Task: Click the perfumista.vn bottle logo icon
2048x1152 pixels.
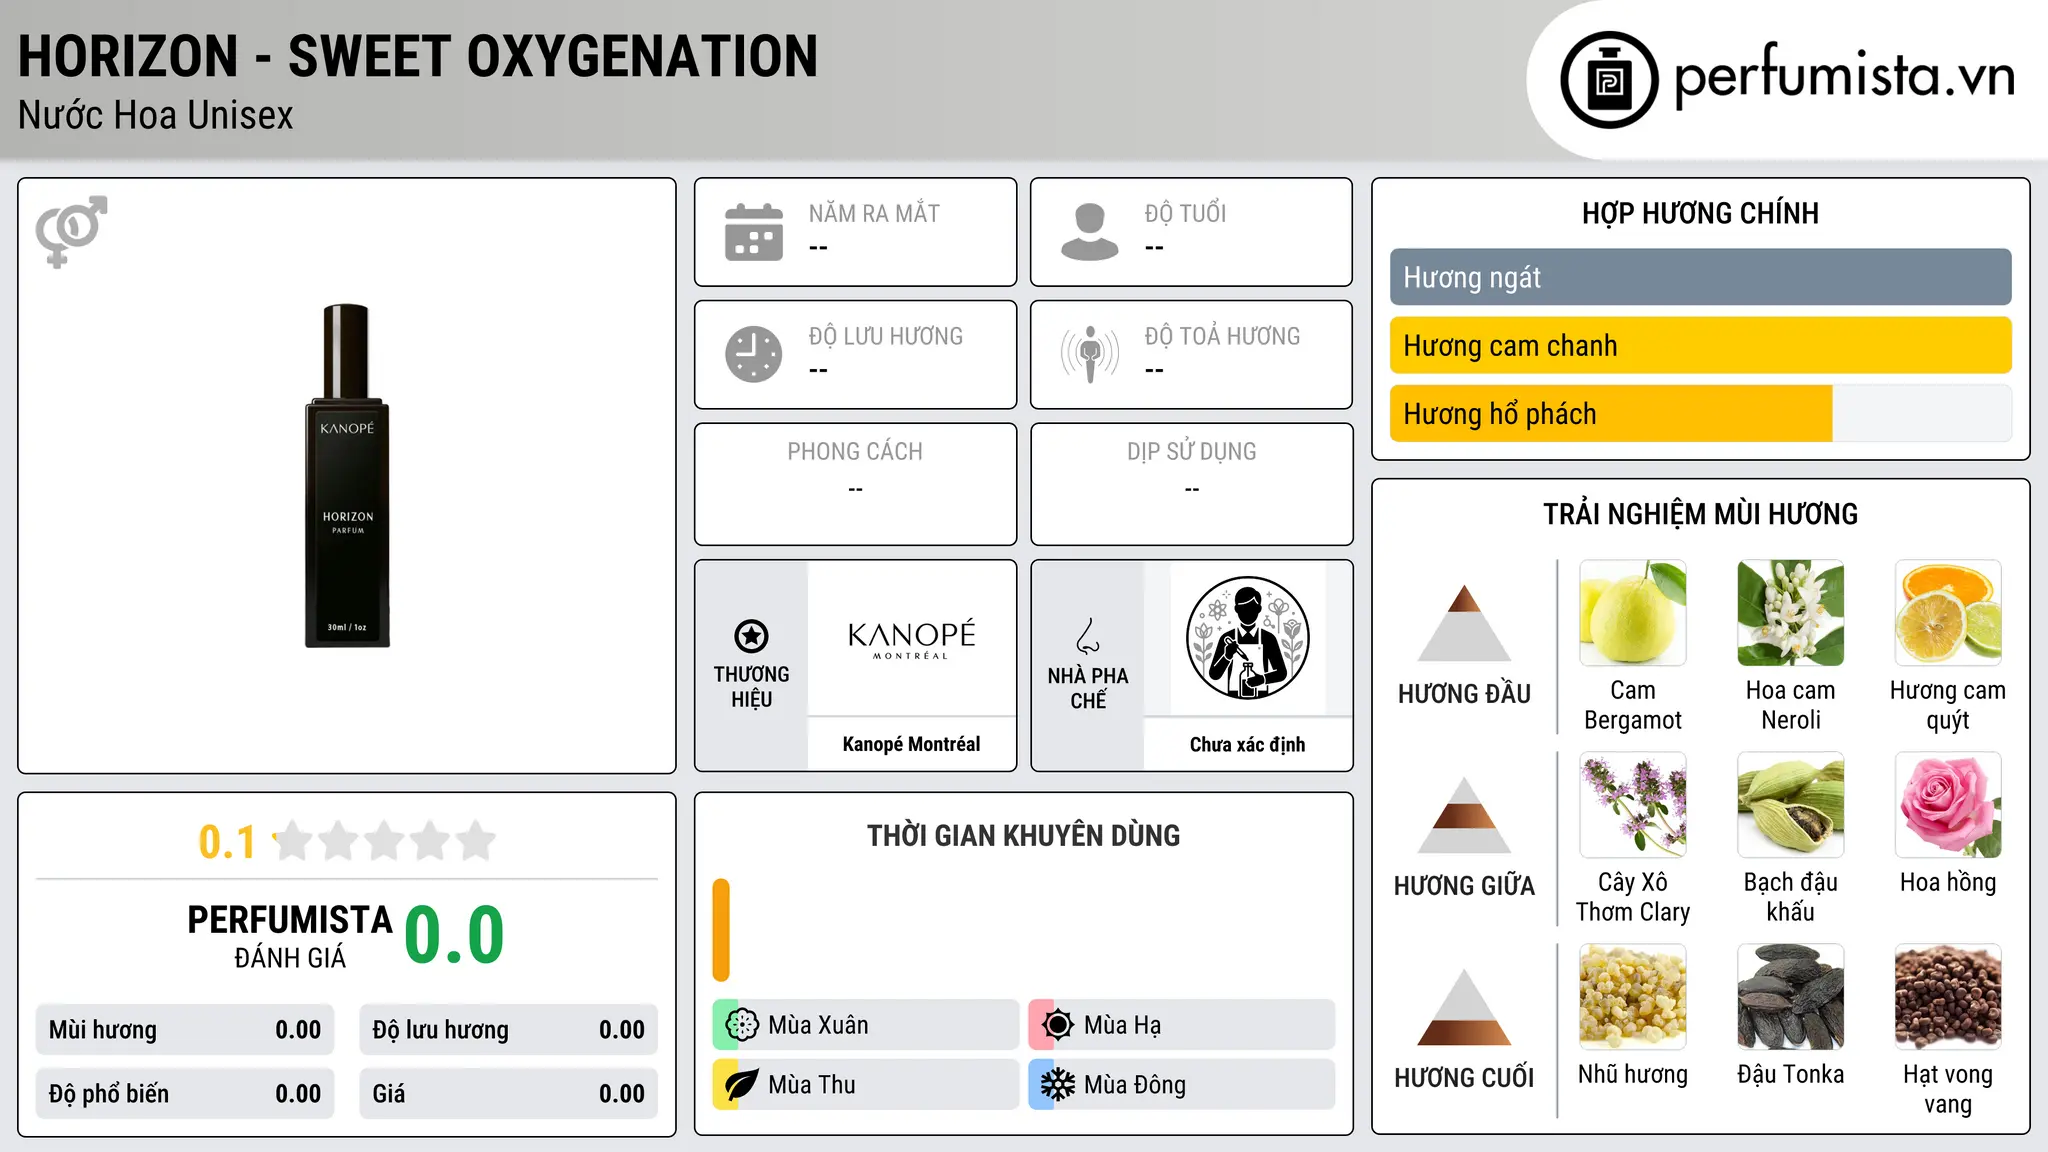Action: point(1609,80)
